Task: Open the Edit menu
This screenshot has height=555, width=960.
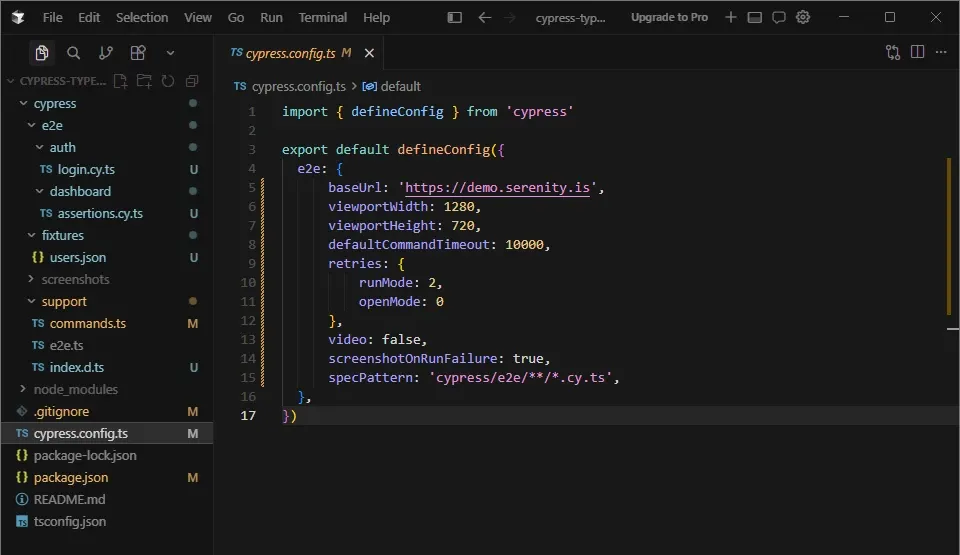Action: (89, 17)
